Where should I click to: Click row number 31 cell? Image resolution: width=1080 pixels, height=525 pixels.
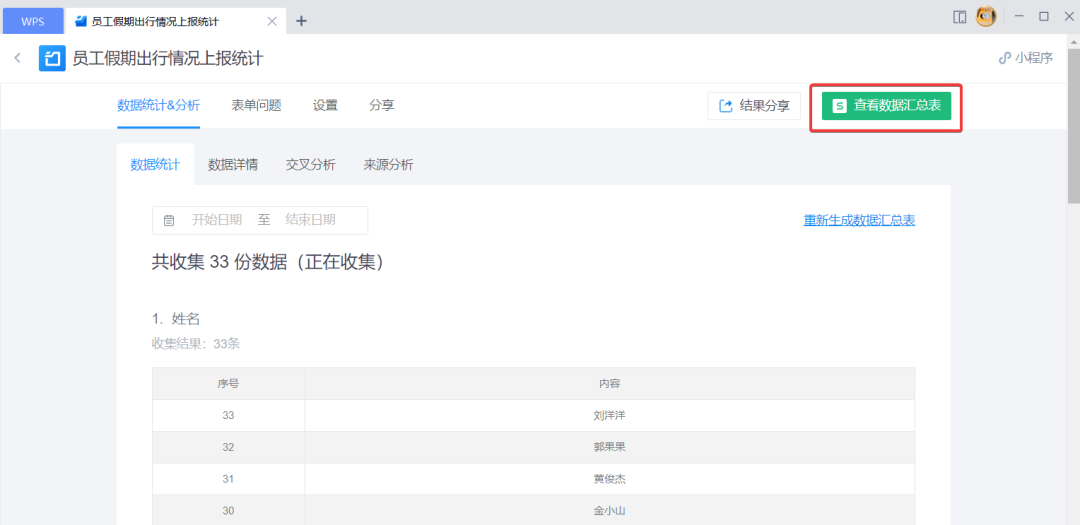pyautogui.click(x=229, y=479)
